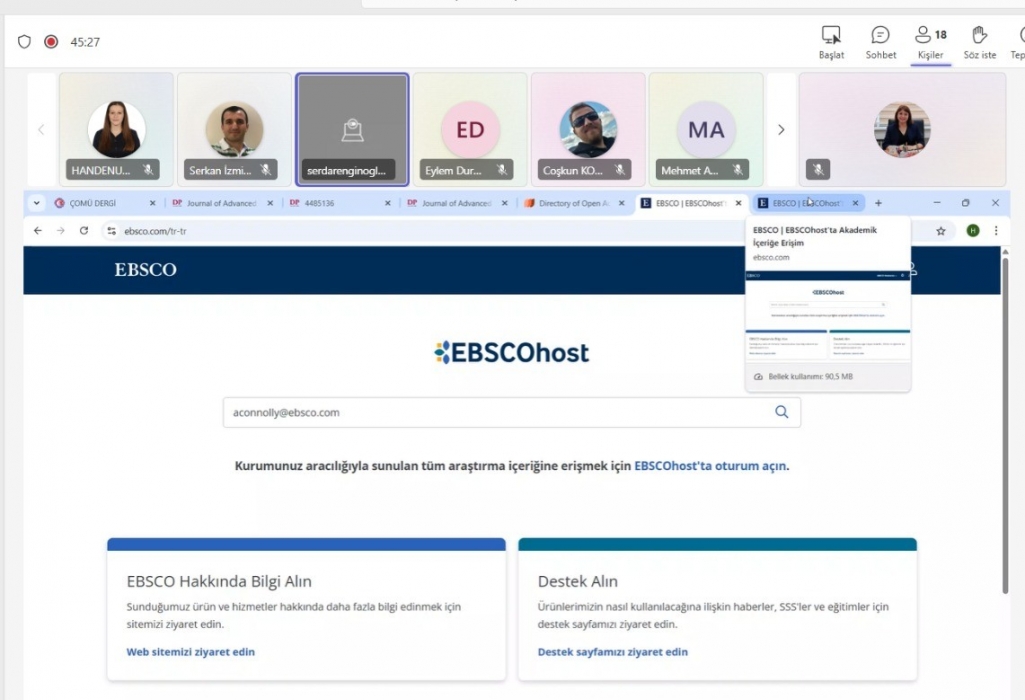Switch to the ÇOMÜ DERGİ tab
Image resolution: width=1025 pixels, height=700 pixels.
tap(105, 203)
